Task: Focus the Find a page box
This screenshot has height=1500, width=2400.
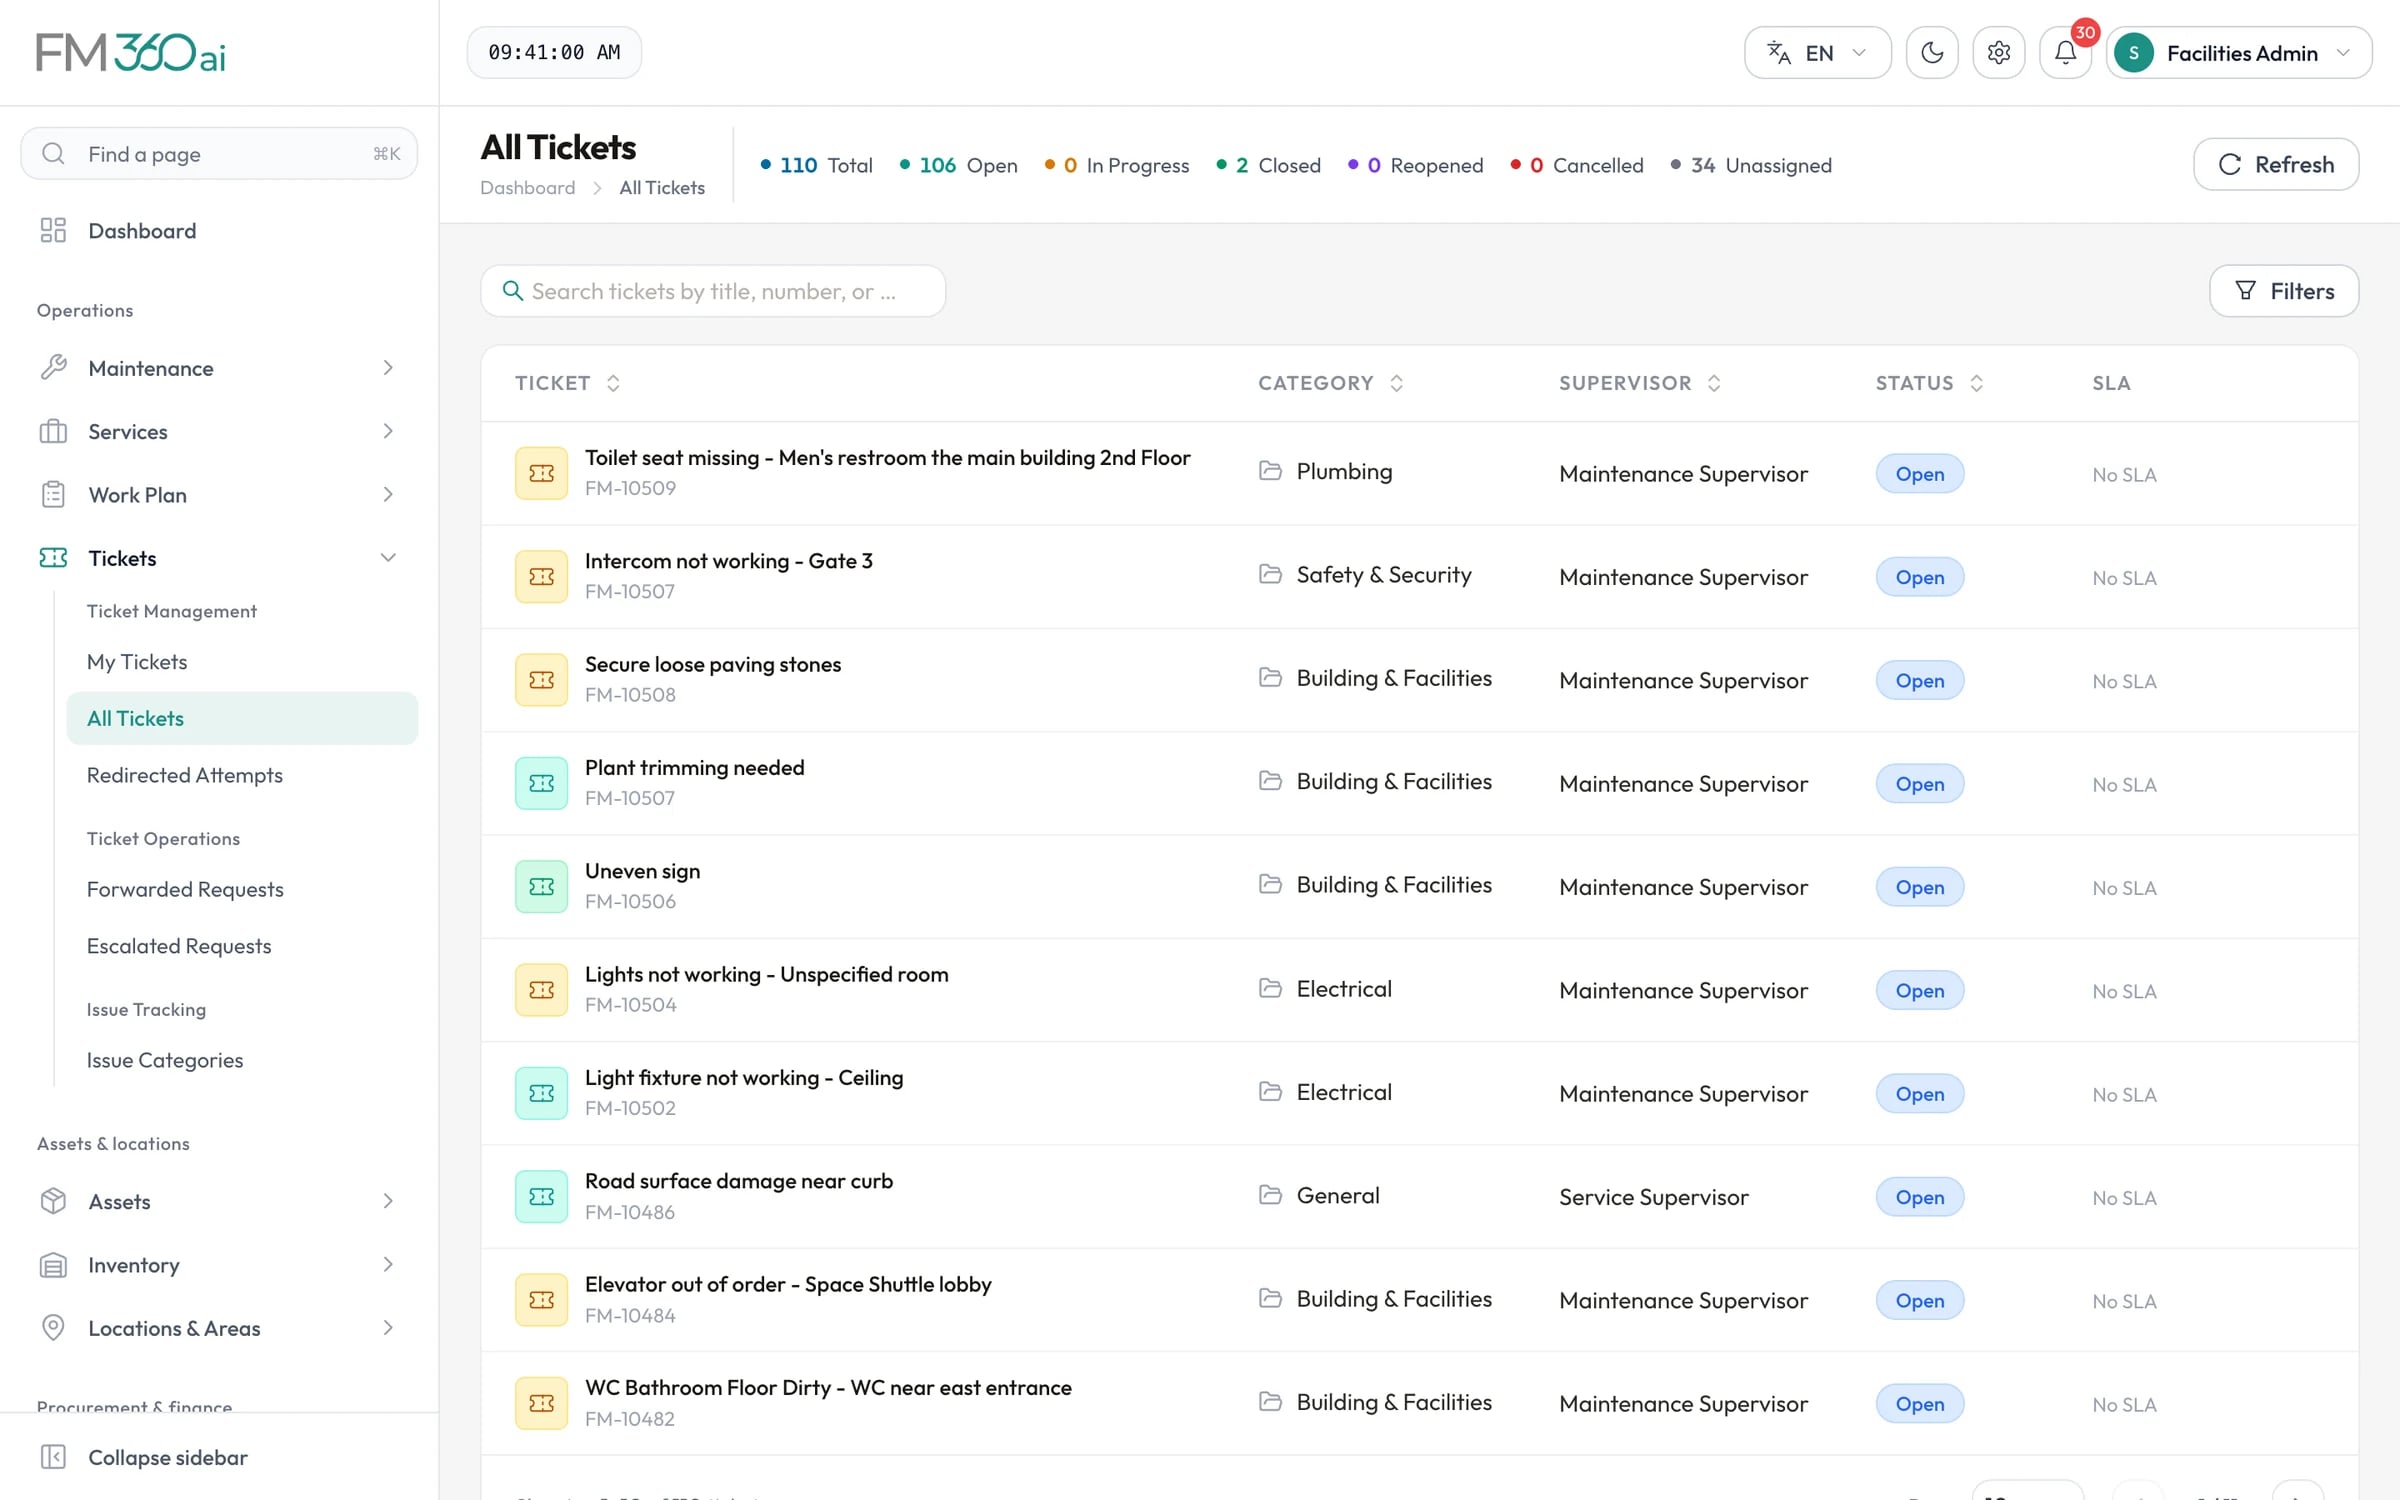Action: click(x=219, y=154)
